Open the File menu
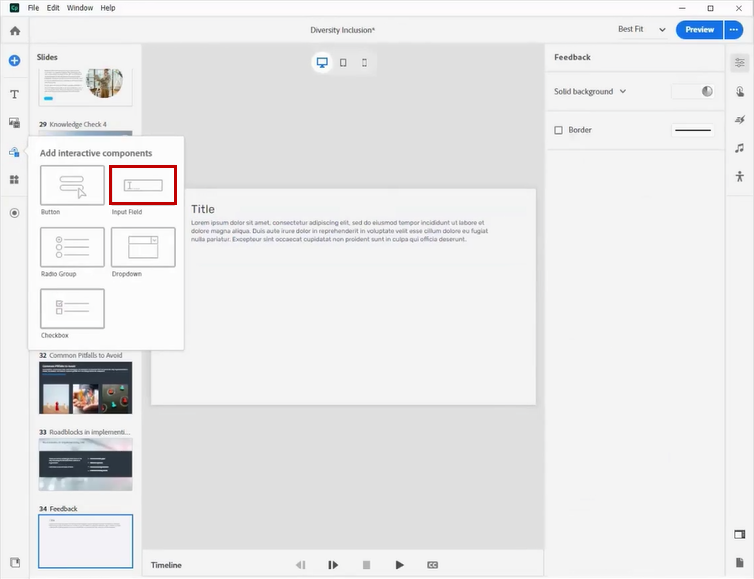754x579 pixels. point(33,8)
